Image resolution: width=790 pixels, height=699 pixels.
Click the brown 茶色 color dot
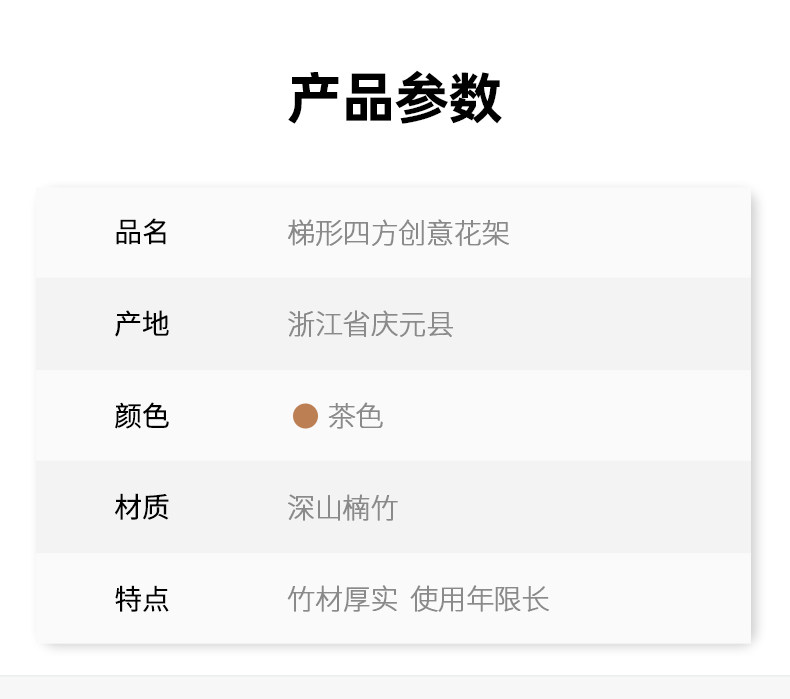305,416
